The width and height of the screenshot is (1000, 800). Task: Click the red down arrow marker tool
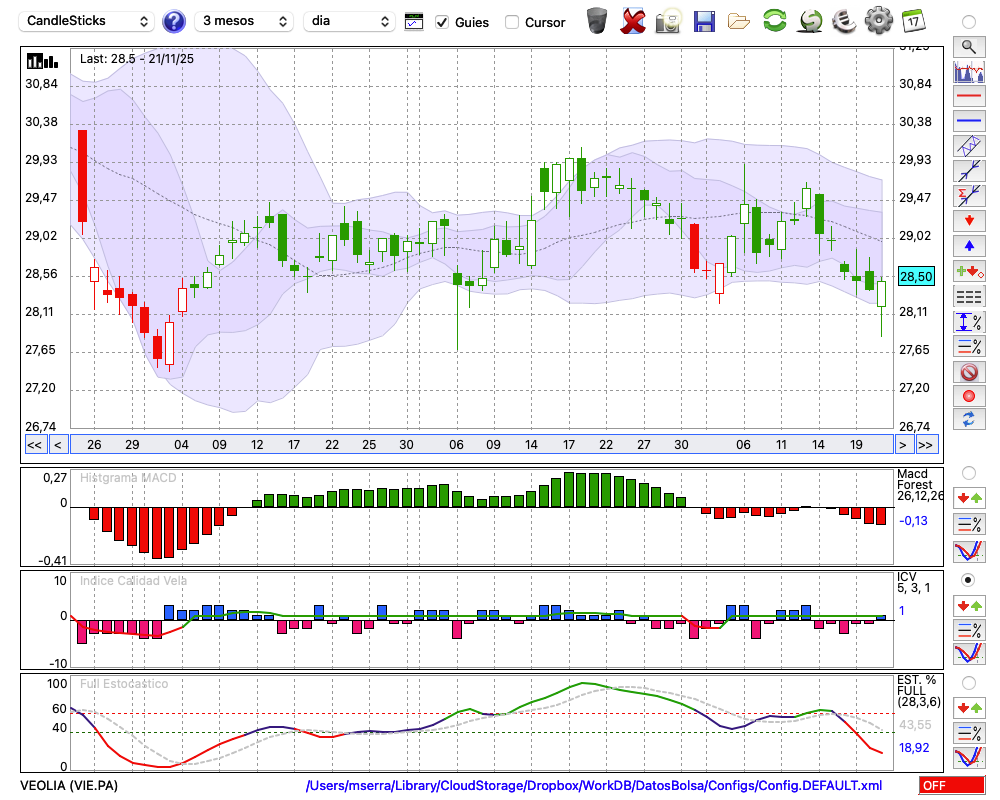(969, 221)
